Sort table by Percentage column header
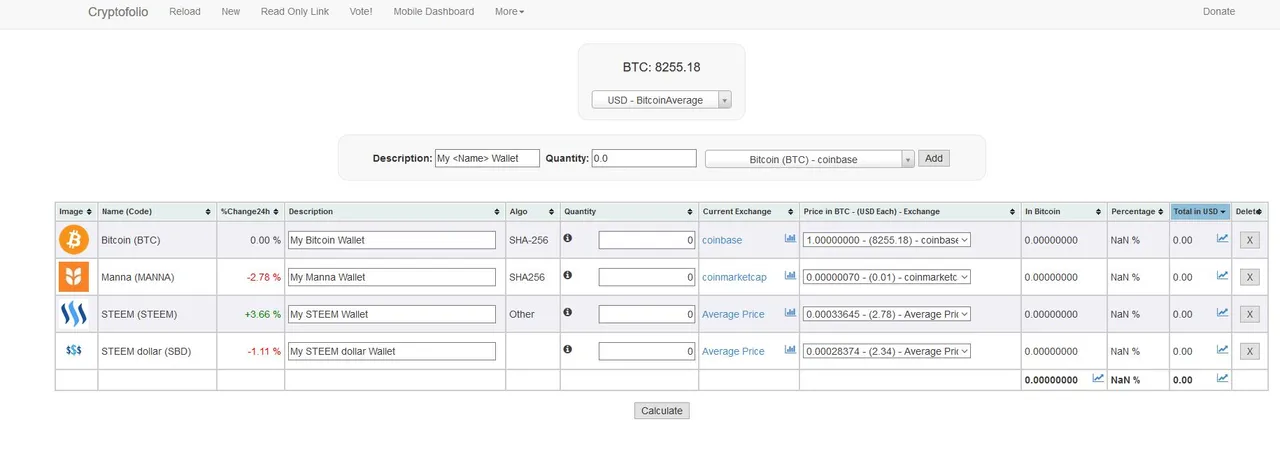 1138,211
